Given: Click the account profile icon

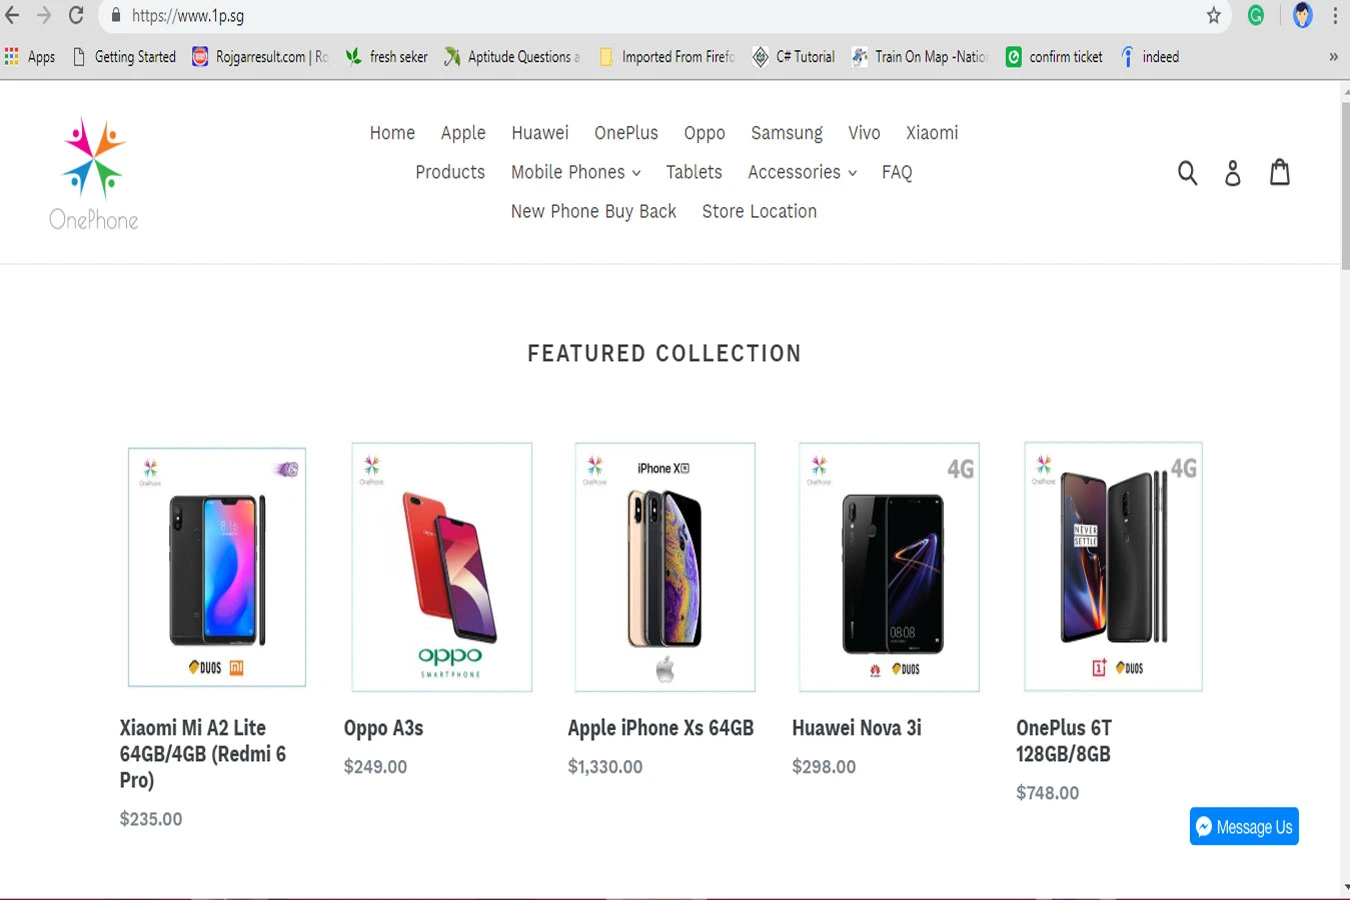Looking at the screenshot, I should point(1233,173).
